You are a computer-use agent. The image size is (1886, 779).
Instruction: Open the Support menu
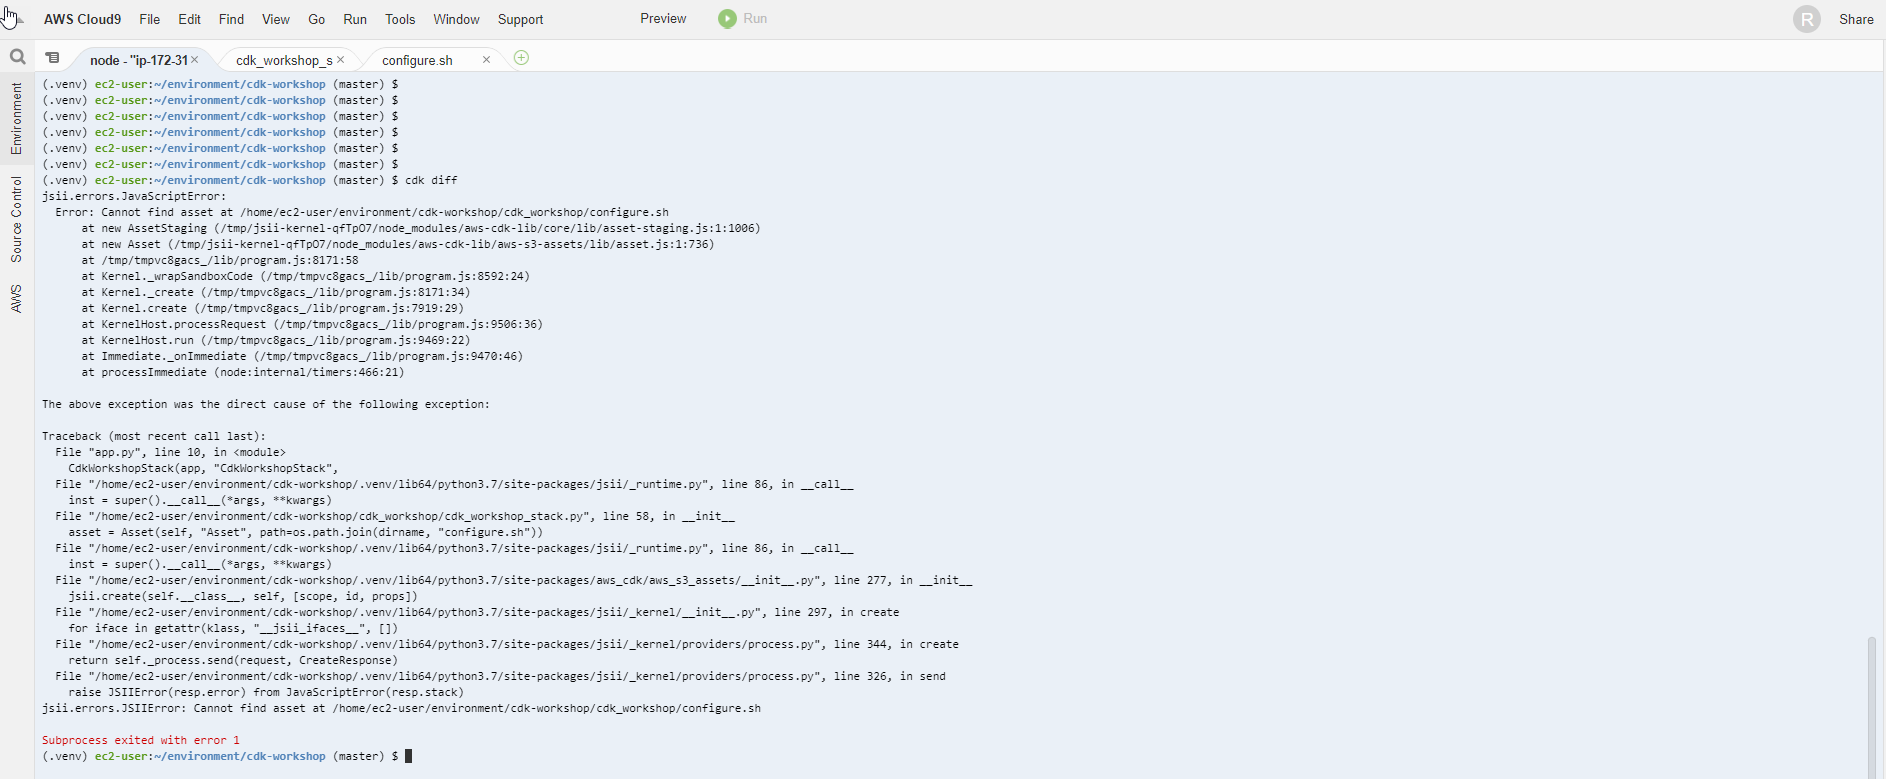pyautogui.click(x=520, y=19)
